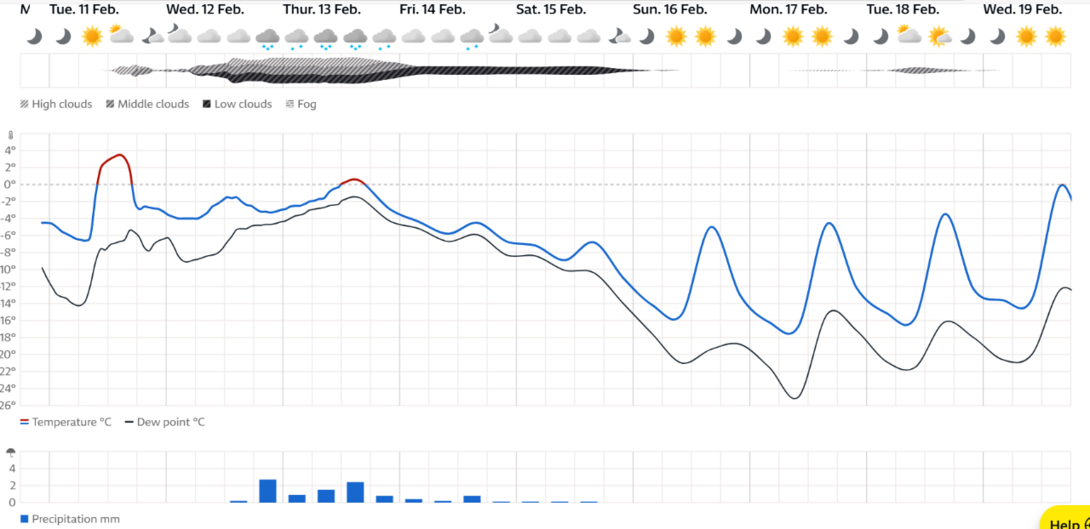Viewport: 1090px width, 529px height.
Task: Click the tallest precipitation bar in chart
Action: point(268,491)
